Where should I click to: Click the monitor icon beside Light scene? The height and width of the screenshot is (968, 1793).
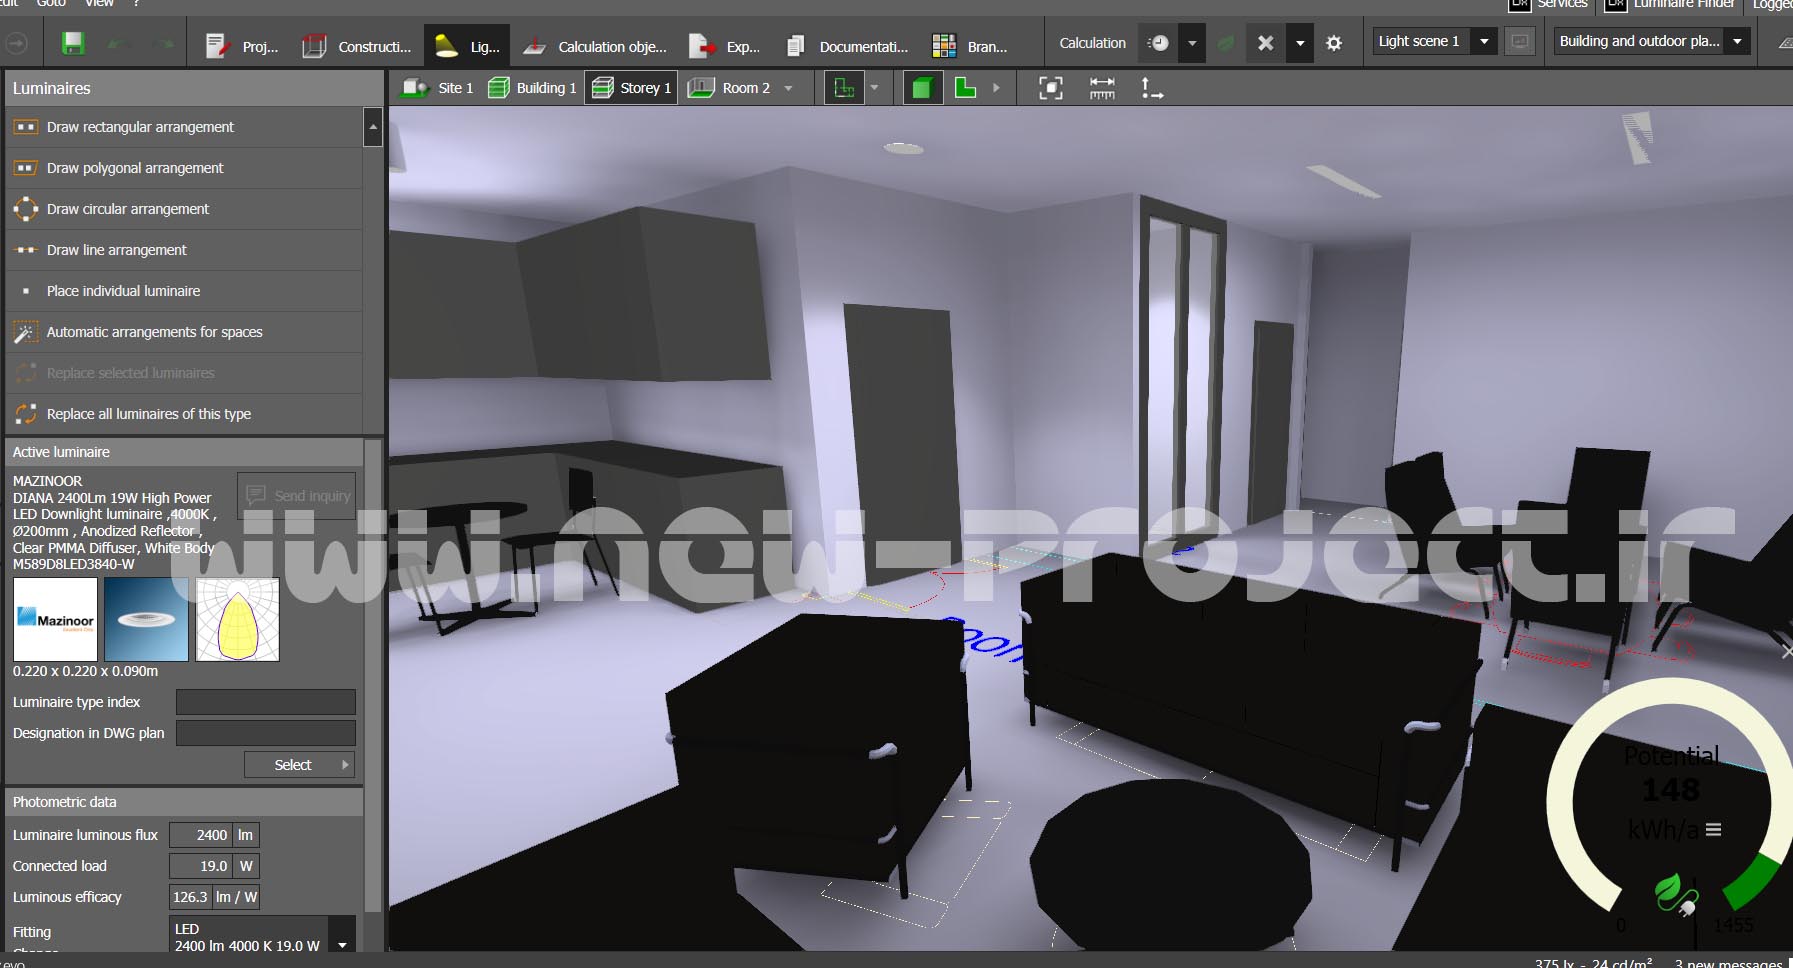pyautogui.click(x=1520, y=41)
